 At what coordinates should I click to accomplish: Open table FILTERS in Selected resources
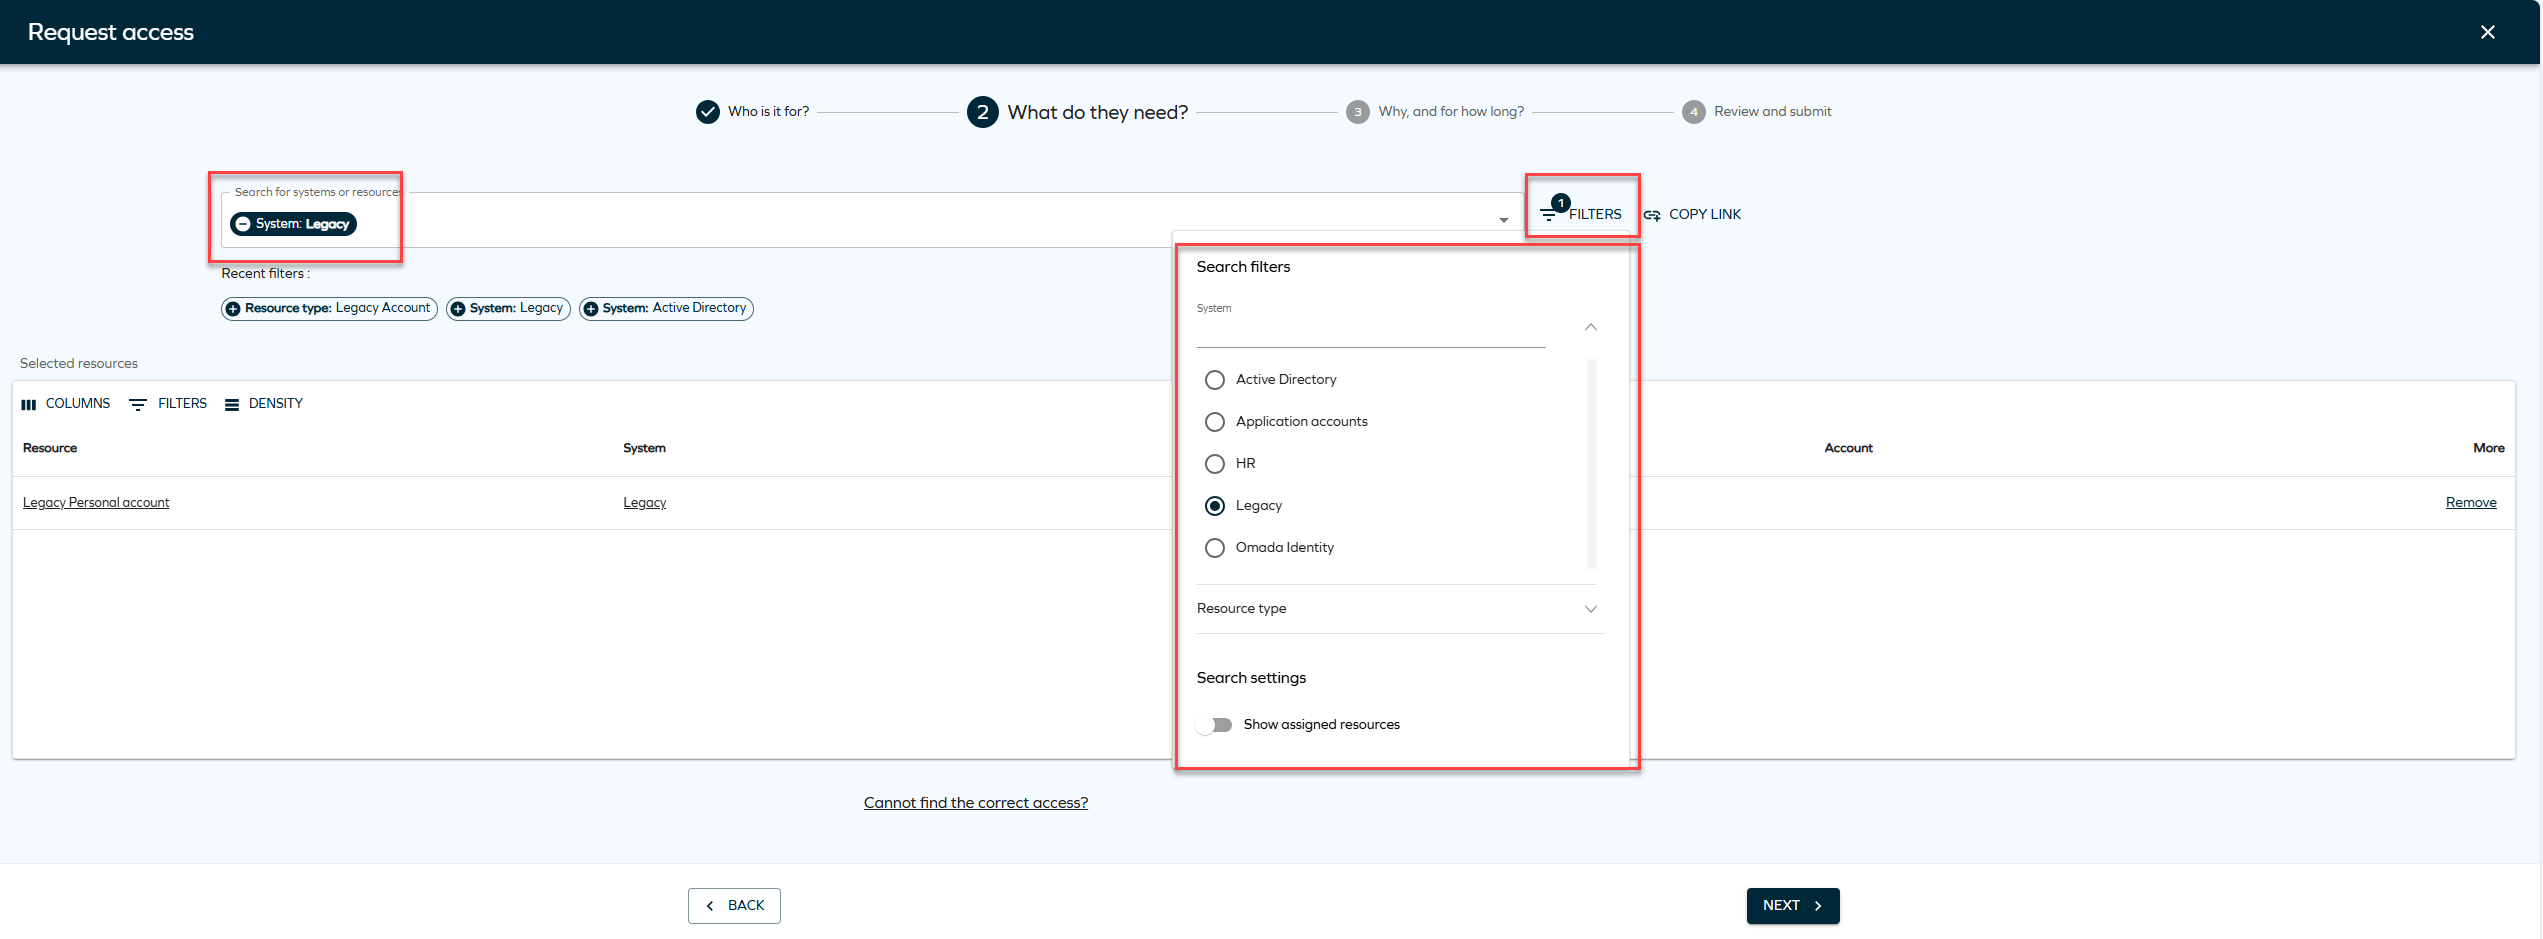tap(168, 404)
